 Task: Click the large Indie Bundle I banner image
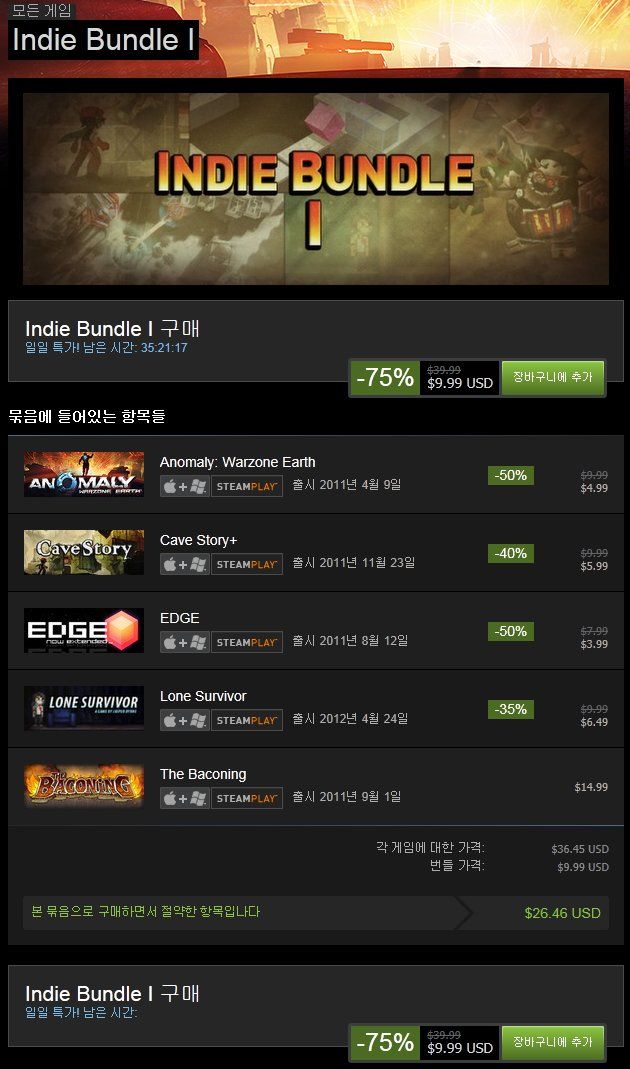pyautogui.click(x=316, y=189)
